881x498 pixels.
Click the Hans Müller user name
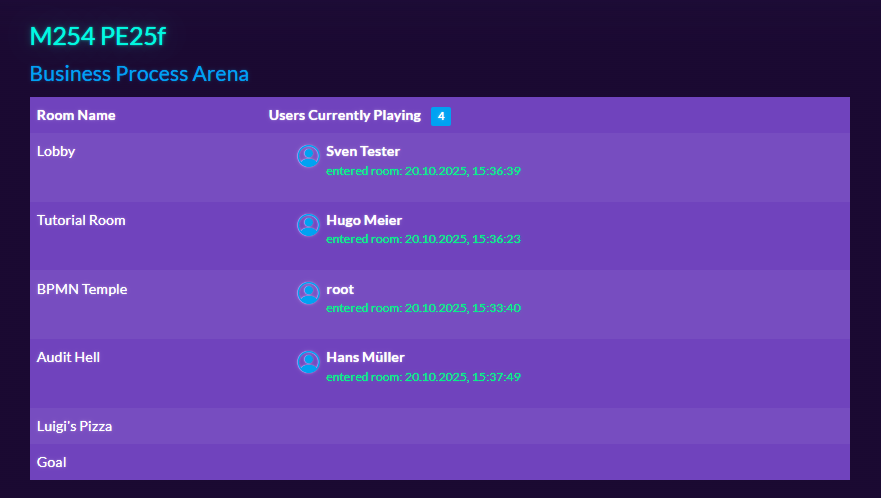365,357
